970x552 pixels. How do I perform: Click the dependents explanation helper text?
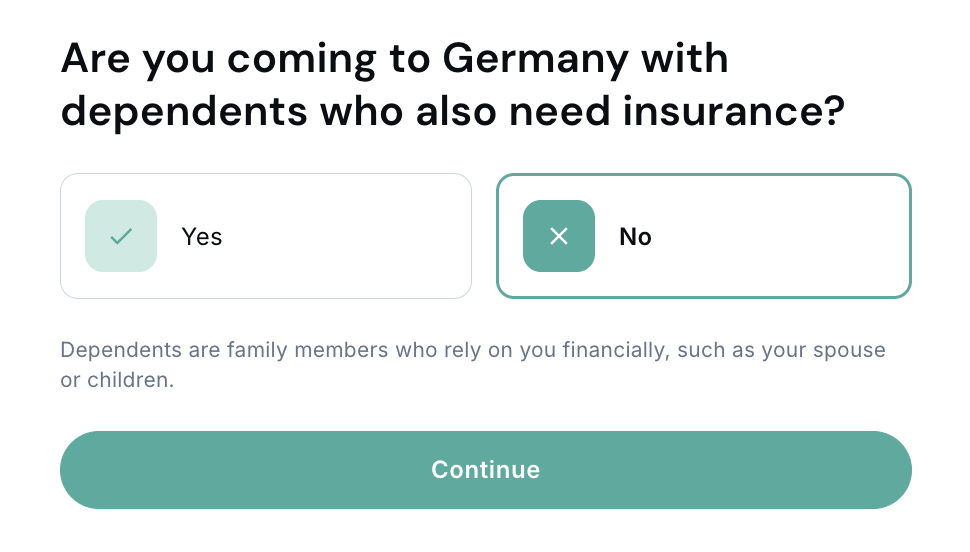click(472, 366)
